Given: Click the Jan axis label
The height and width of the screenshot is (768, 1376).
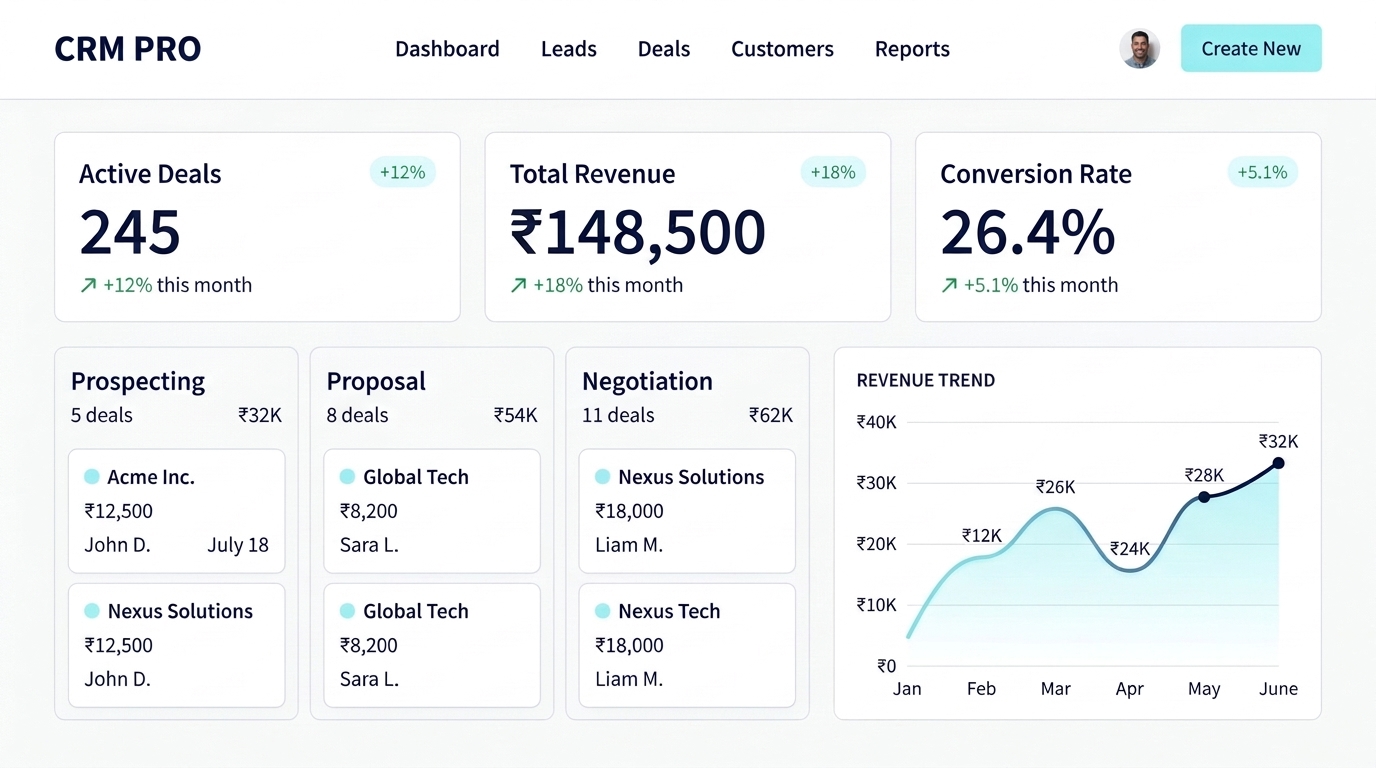Looking at the screenshot, I should 907,689.
